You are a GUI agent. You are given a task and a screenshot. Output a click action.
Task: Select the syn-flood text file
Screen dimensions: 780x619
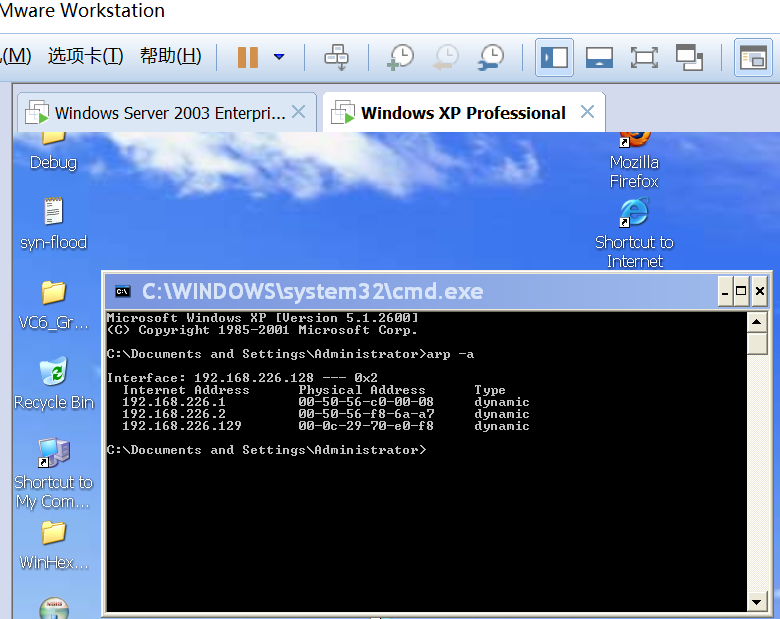click(53, 224)
